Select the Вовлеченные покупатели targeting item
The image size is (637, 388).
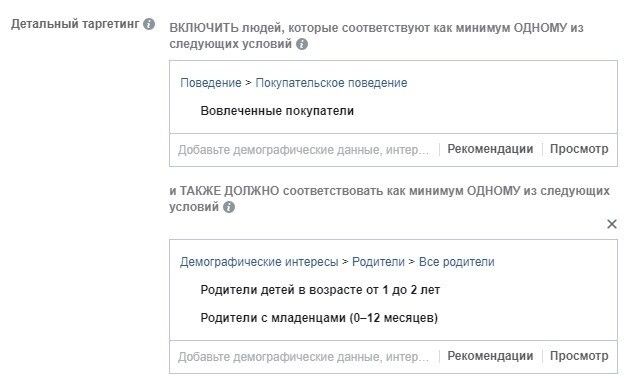coord(277,111)
